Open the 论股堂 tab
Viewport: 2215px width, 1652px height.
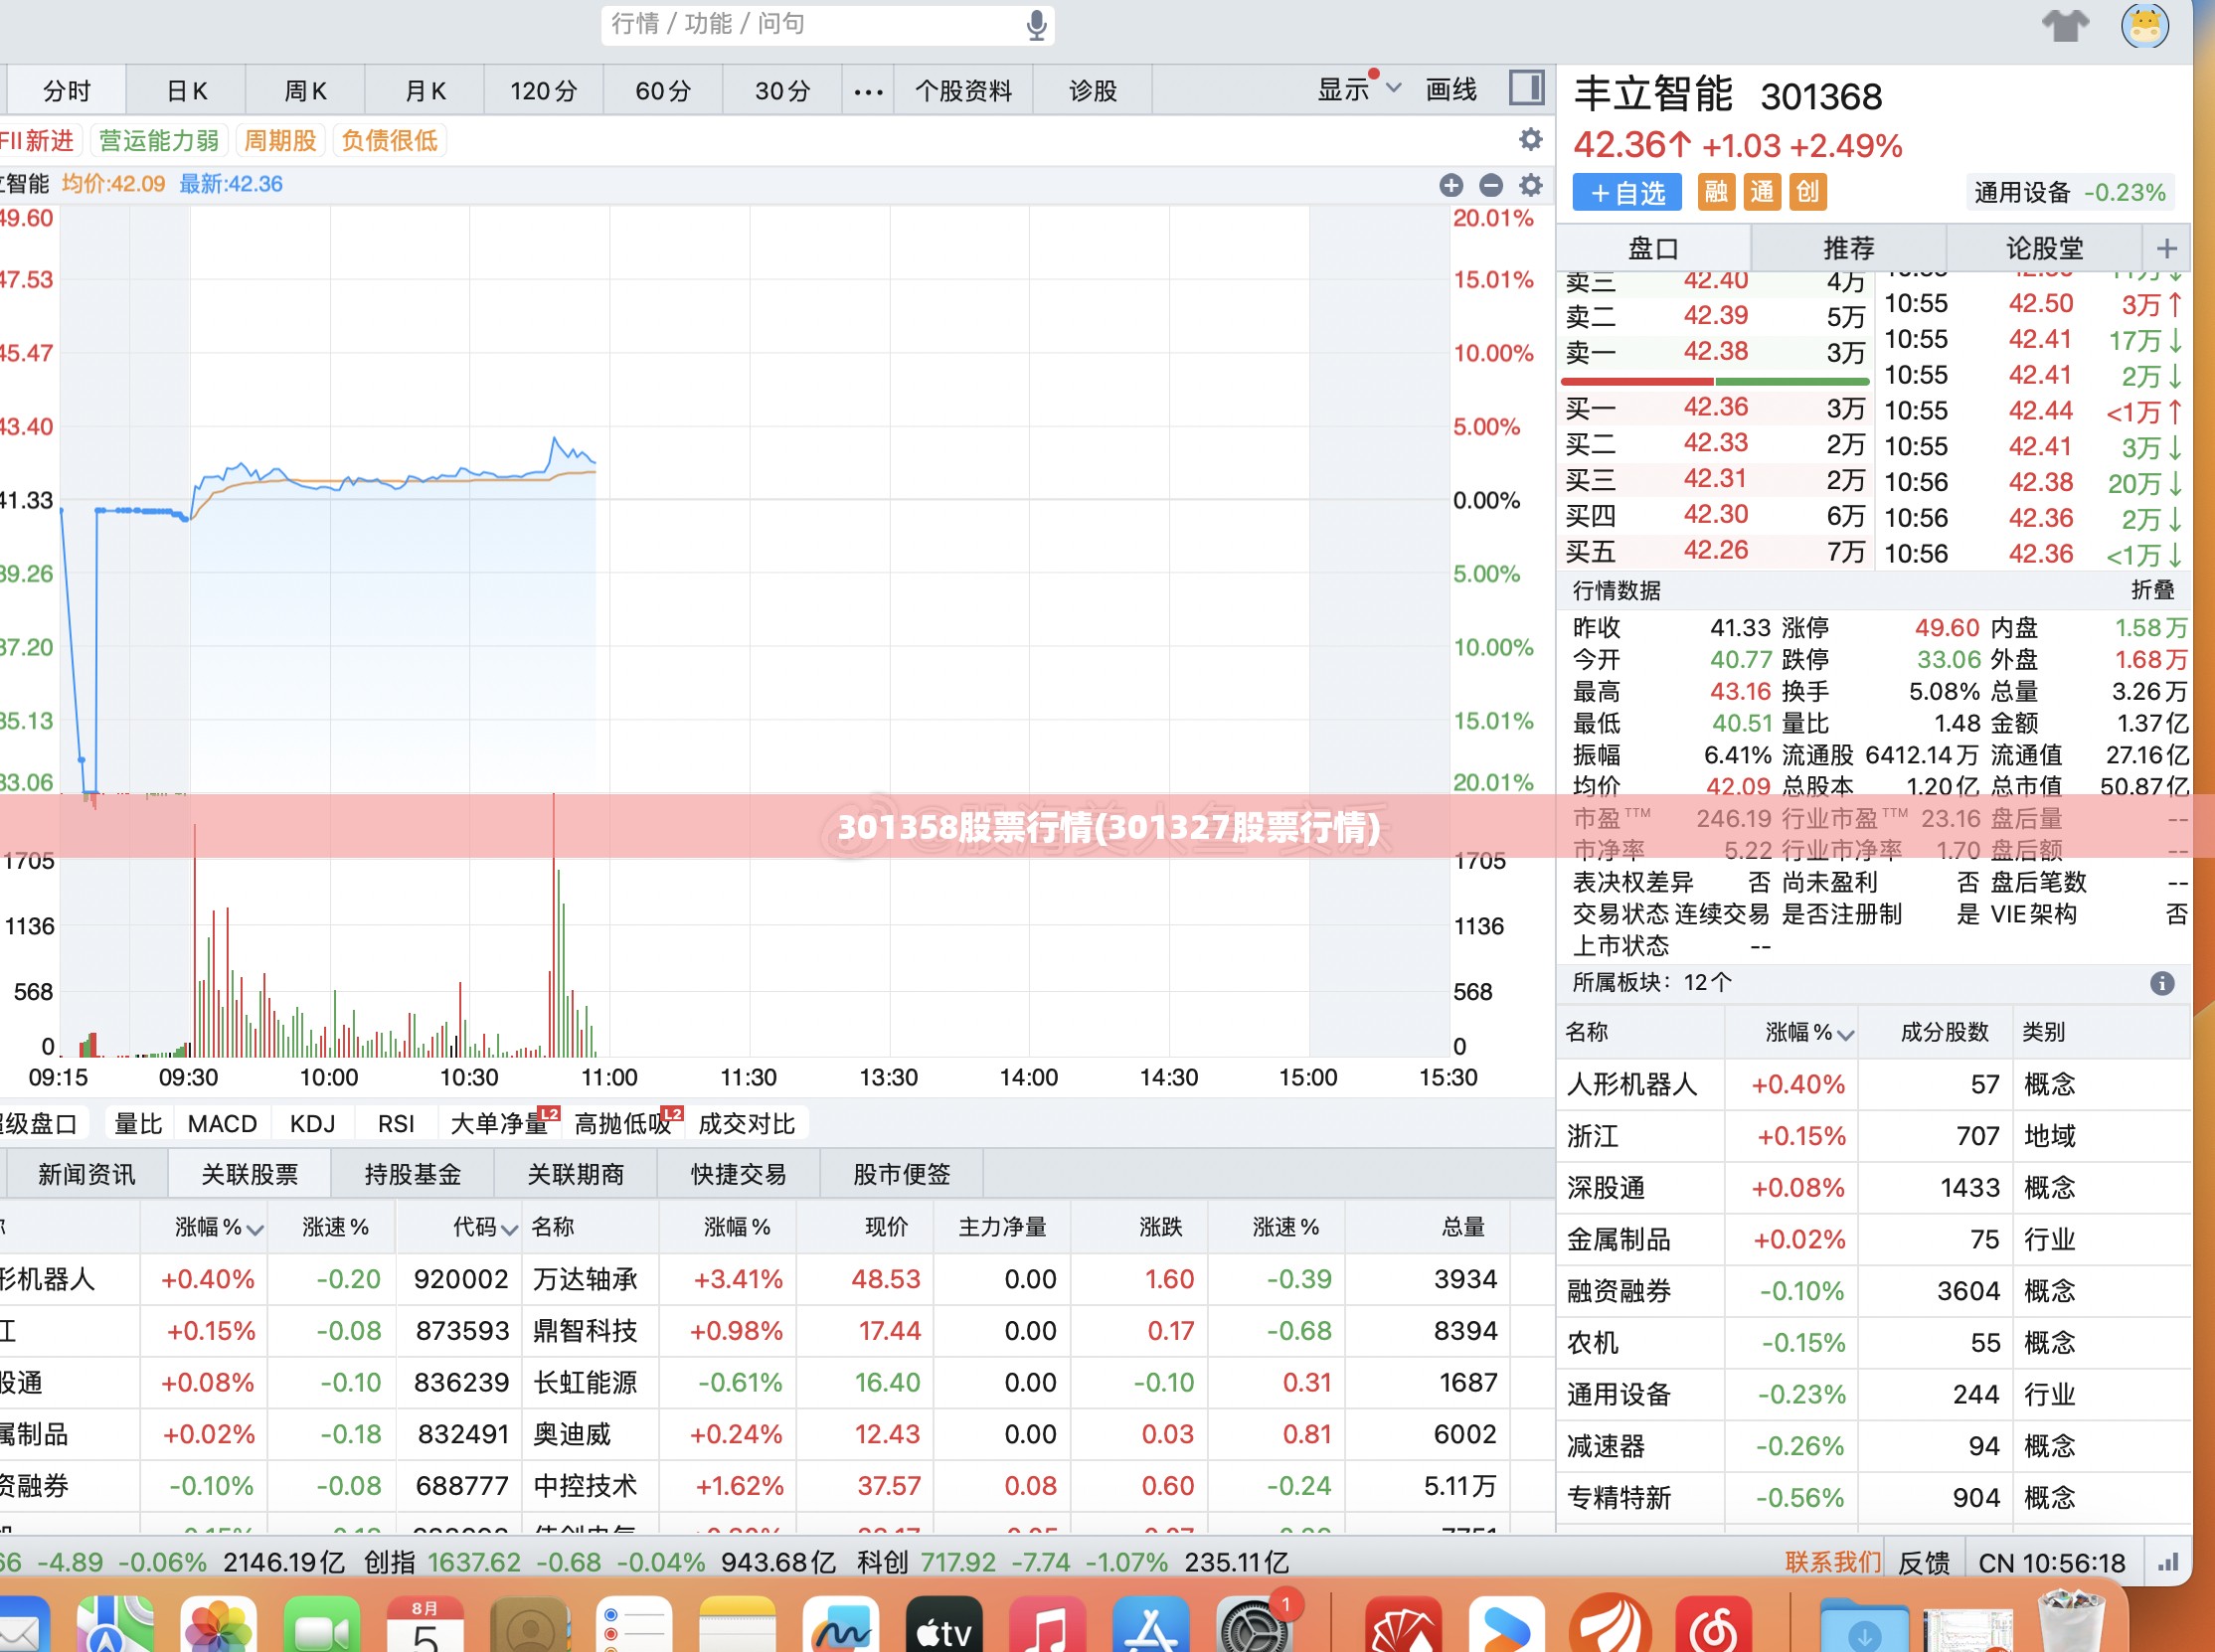pos(2044,248)
